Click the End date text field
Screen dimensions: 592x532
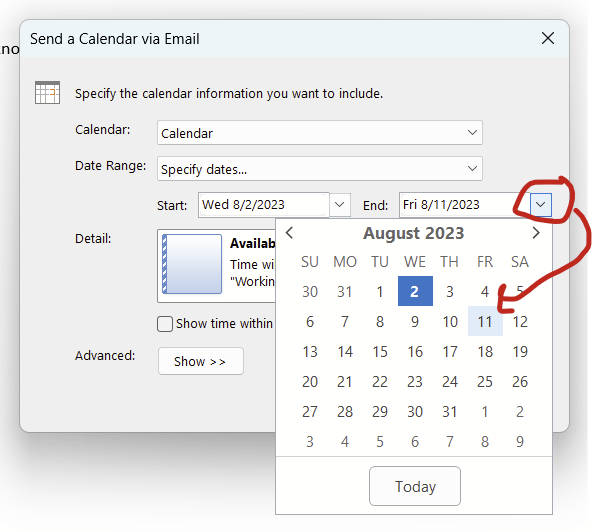tap(464, 205)
